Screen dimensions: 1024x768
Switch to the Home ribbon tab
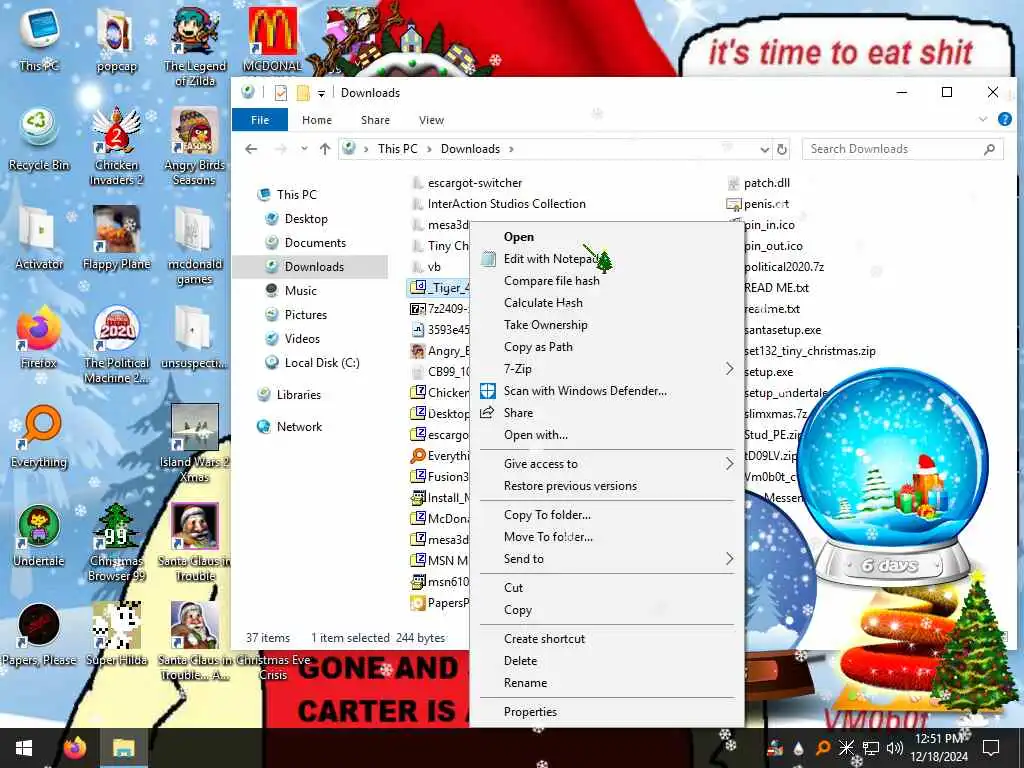pos(317,120)
